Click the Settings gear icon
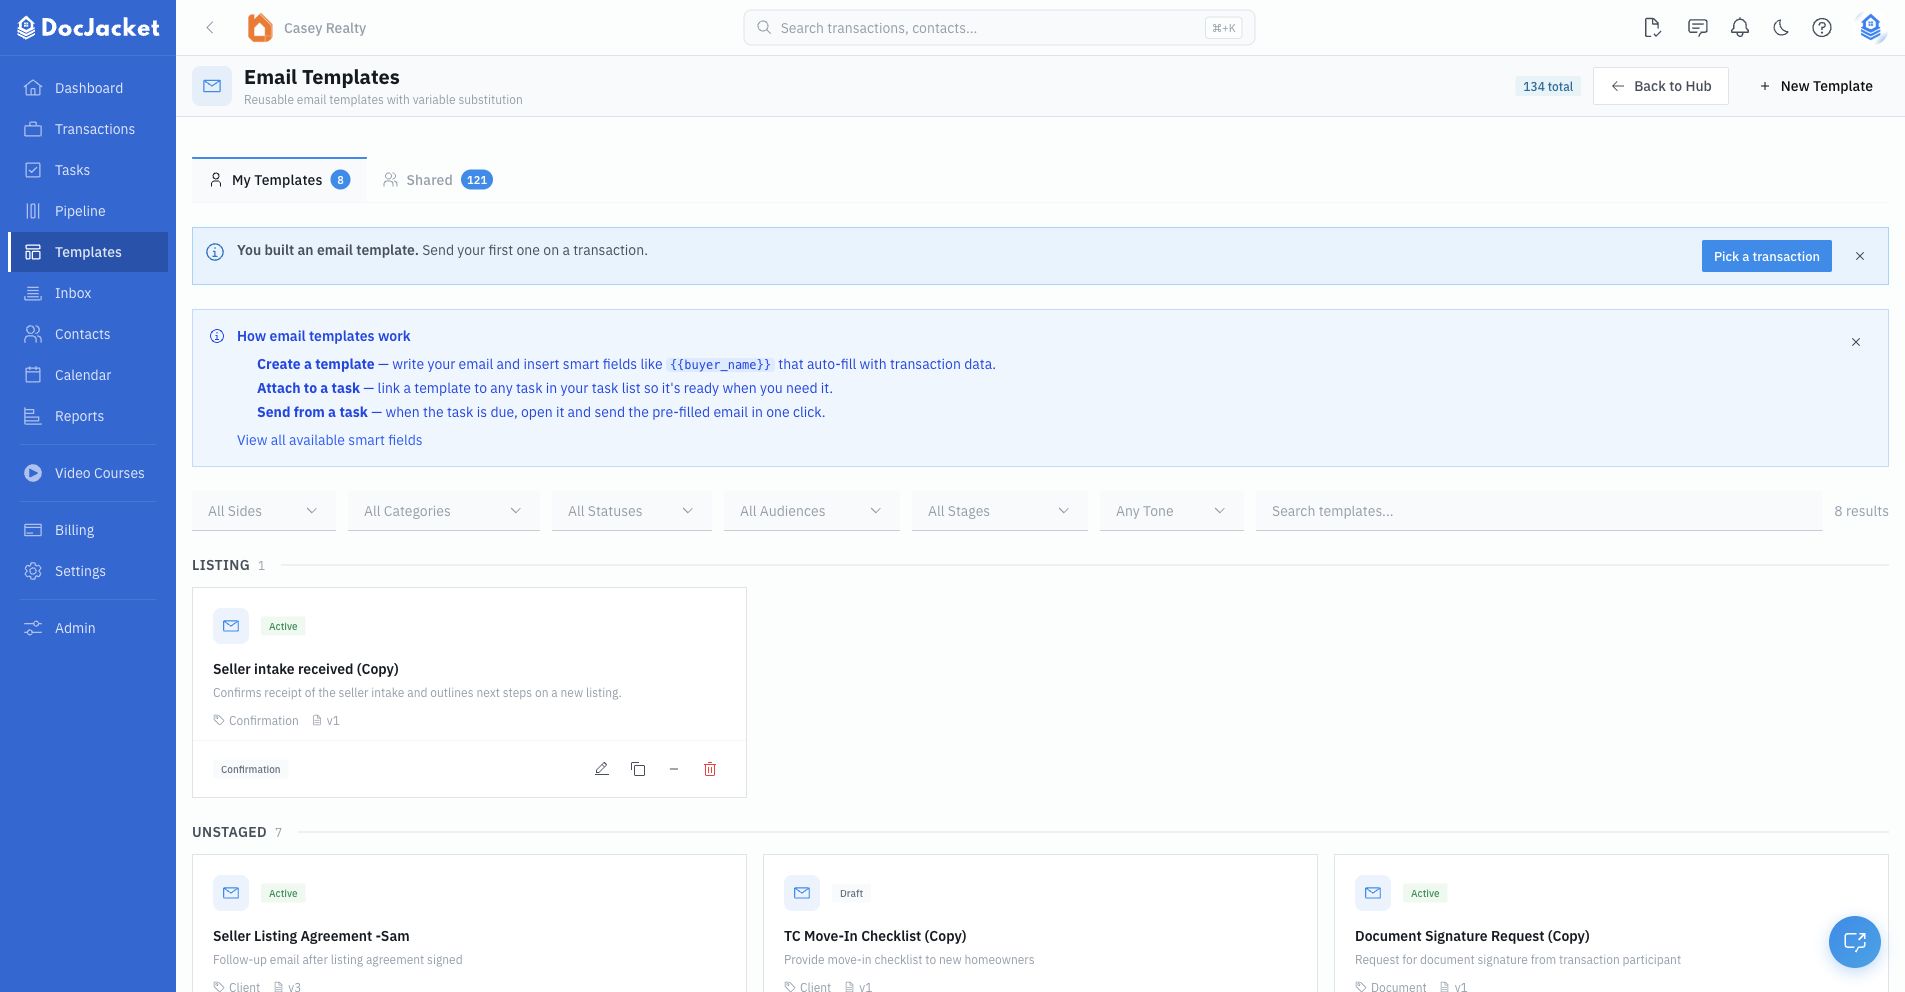Screen dimensions: 1905x992 pos(33,571)
